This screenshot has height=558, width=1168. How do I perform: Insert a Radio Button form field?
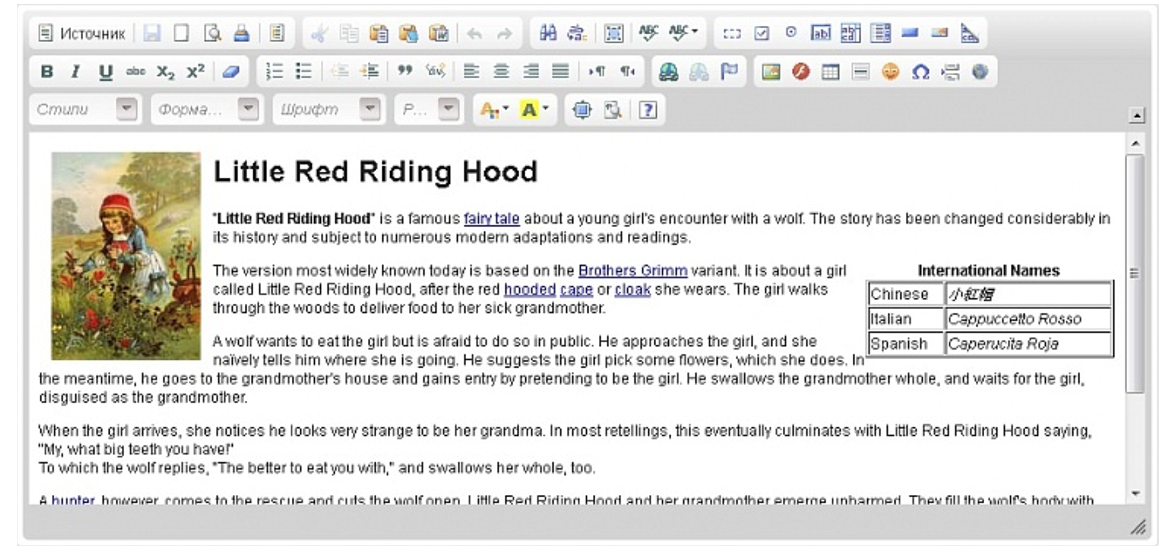pyautogui.click(x=791, y=33)
